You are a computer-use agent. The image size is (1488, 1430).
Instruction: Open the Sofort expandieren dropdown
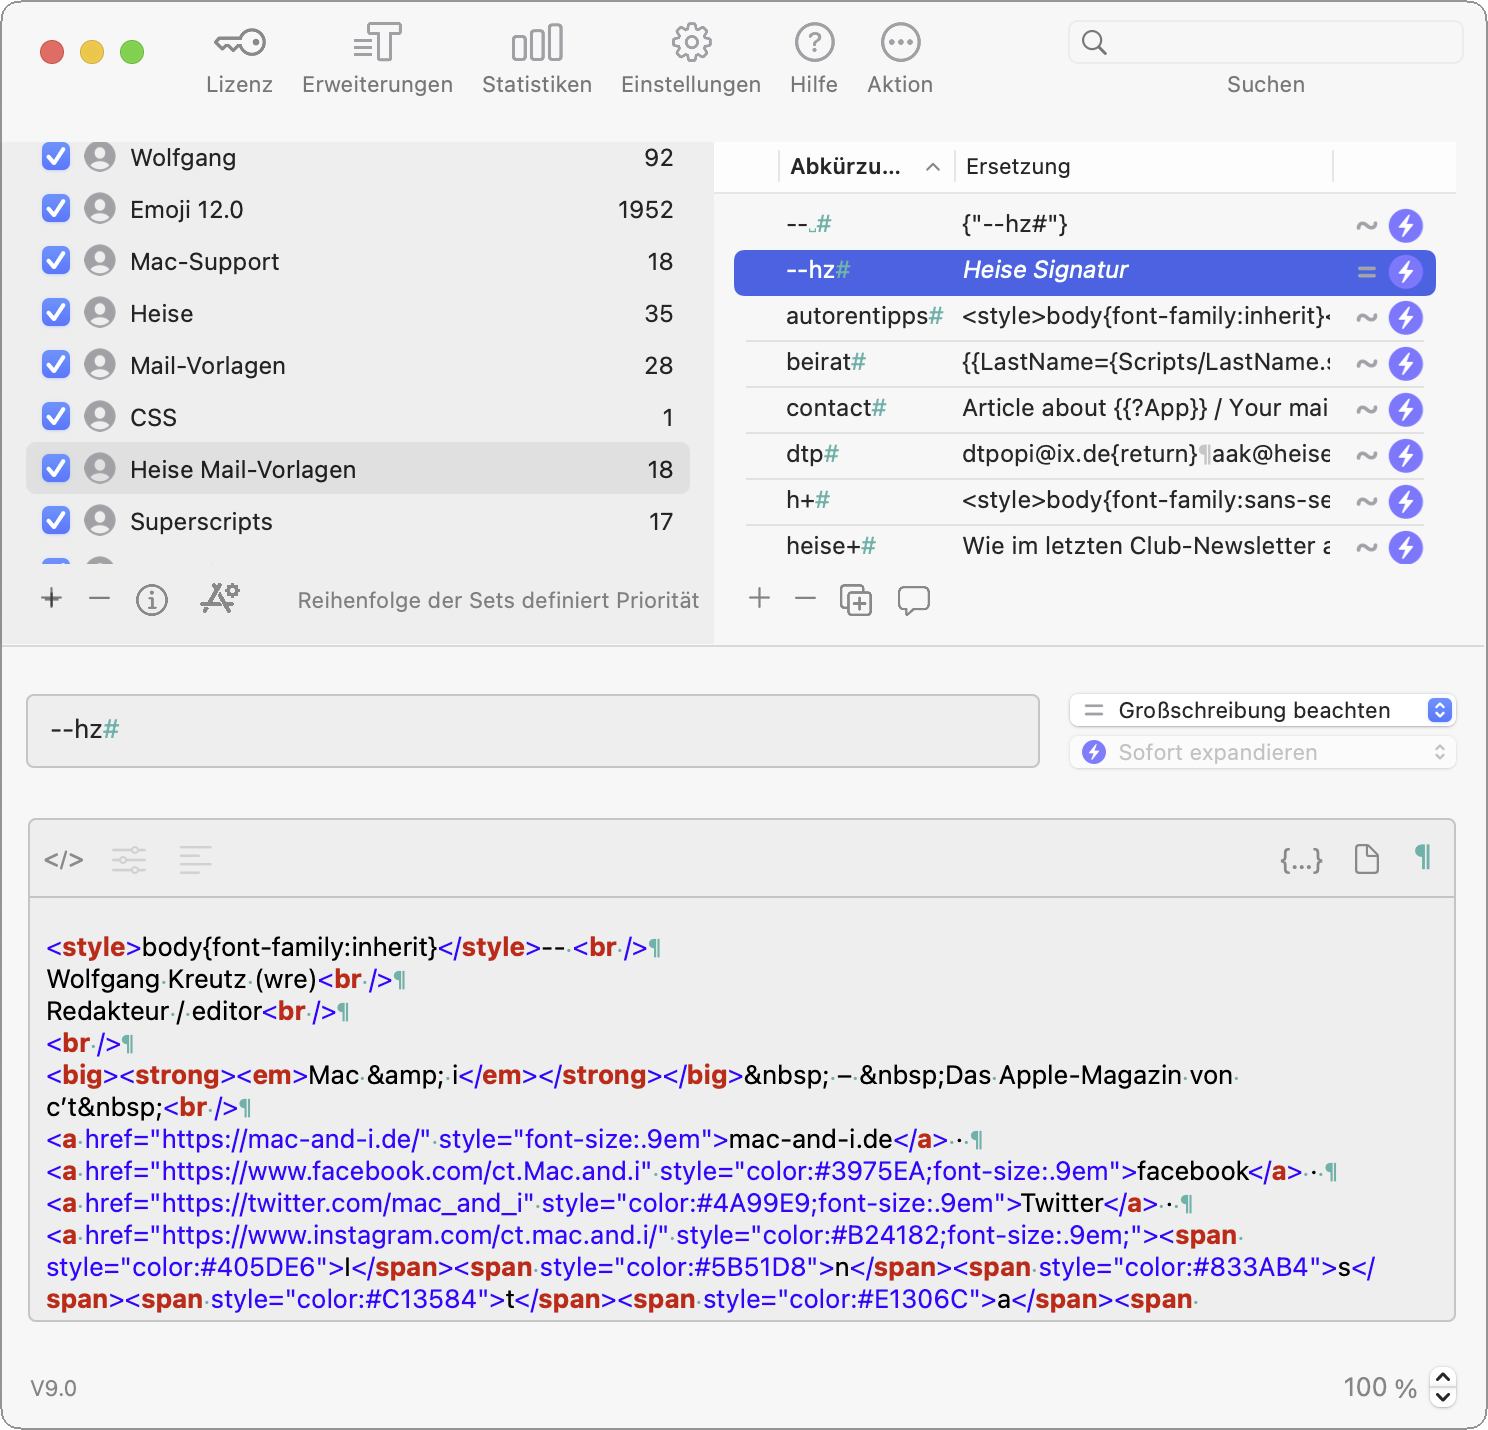1262,752
